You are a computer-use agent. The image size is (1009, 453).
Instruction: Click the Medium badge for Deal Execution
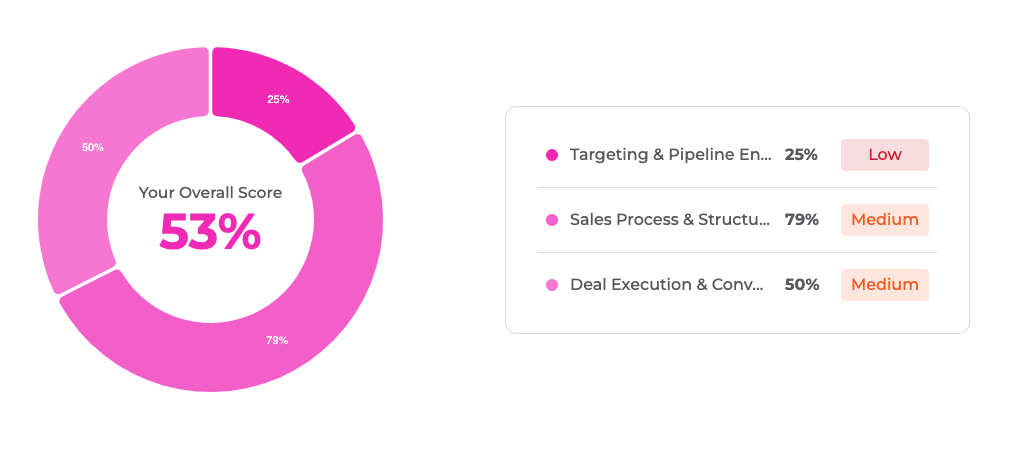point(884,285)
